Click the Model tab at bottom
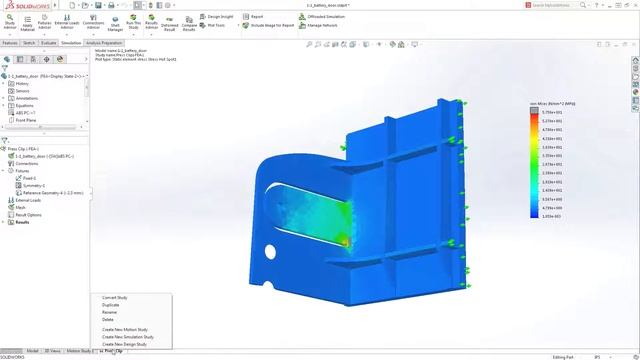Screen dimensions: 640x360 pyautogui.click(x=32, y=351)
